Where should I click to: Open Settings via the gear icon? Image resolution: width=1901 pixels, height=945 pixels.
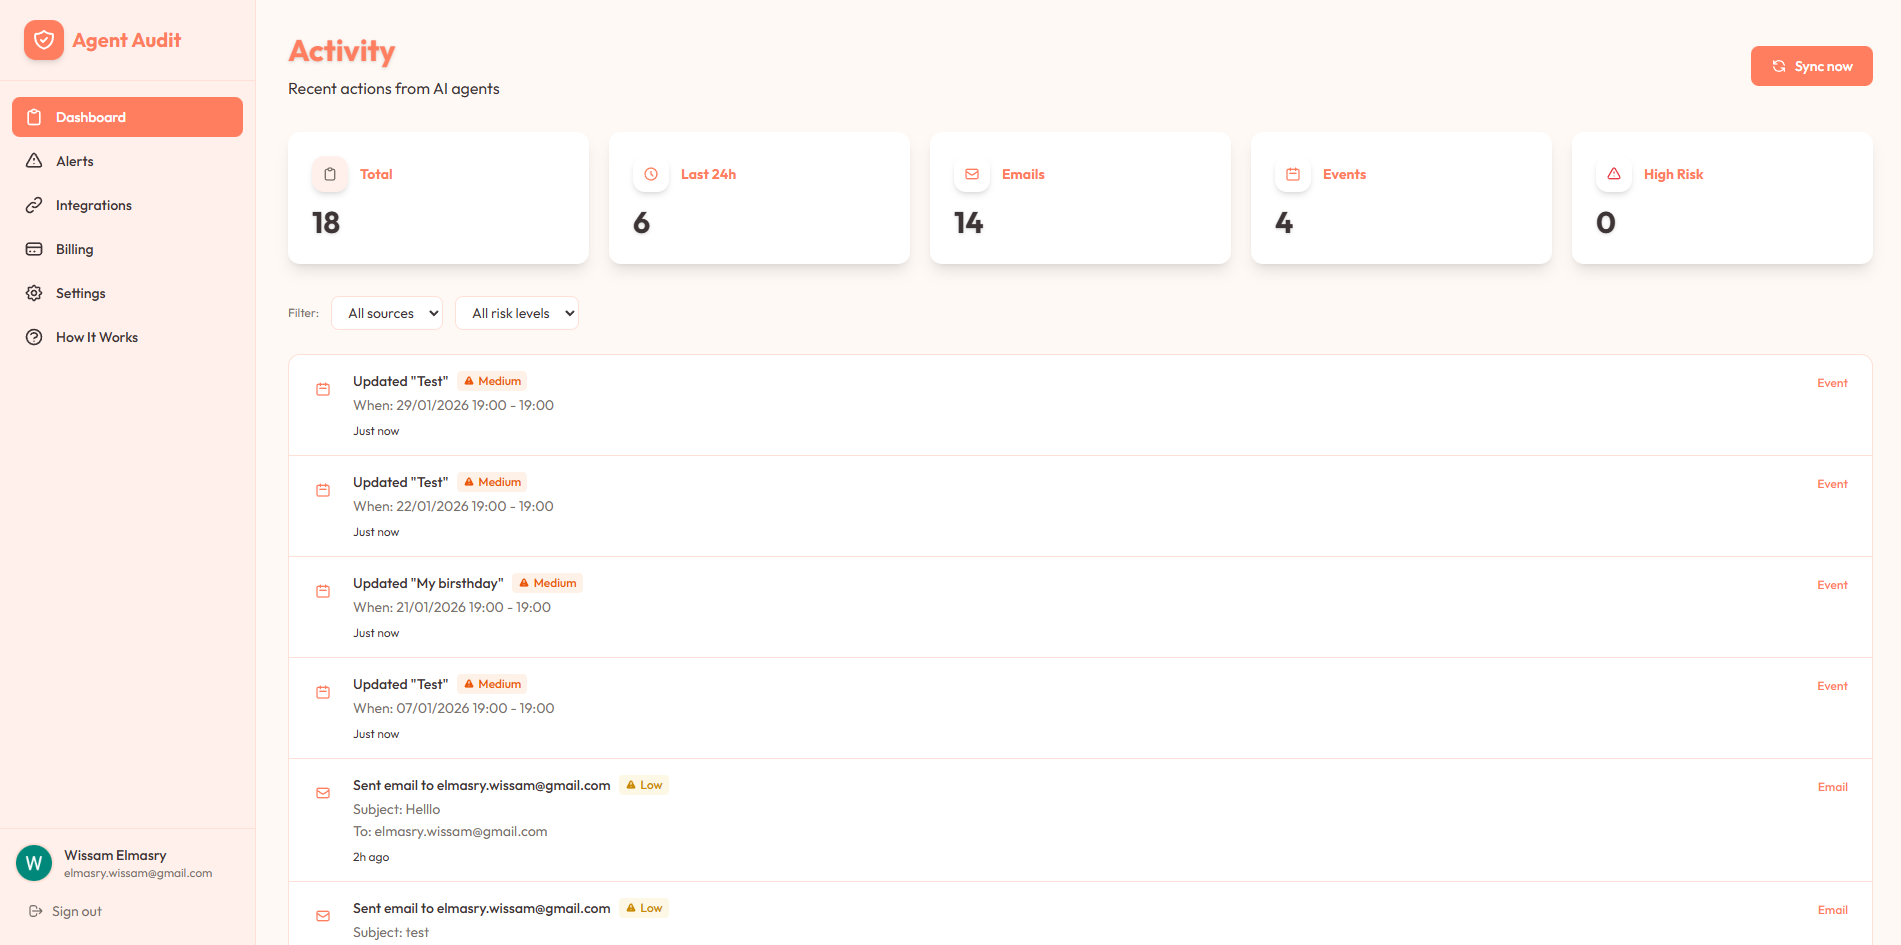click(34, 293)
